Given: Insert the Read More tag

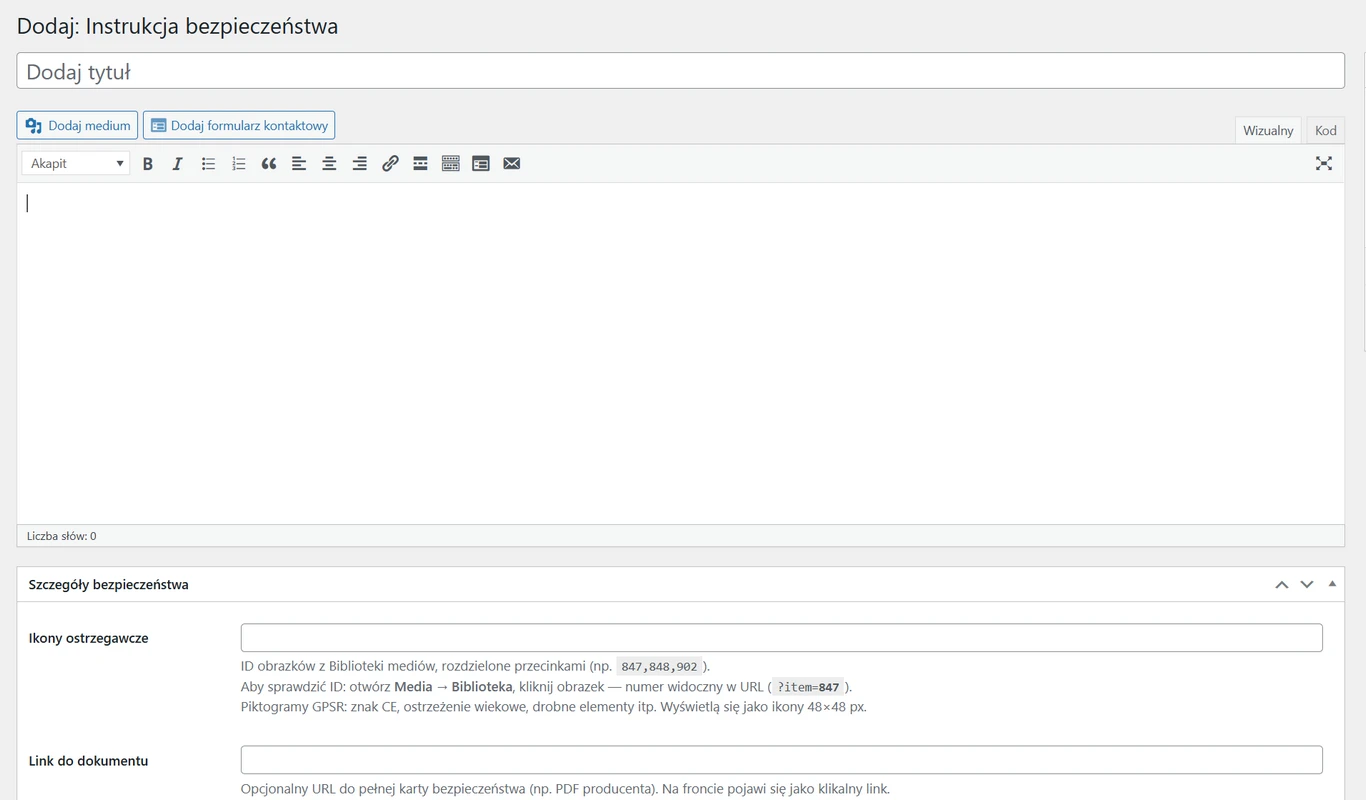Looking at the screenshot, I should (420, 164).
